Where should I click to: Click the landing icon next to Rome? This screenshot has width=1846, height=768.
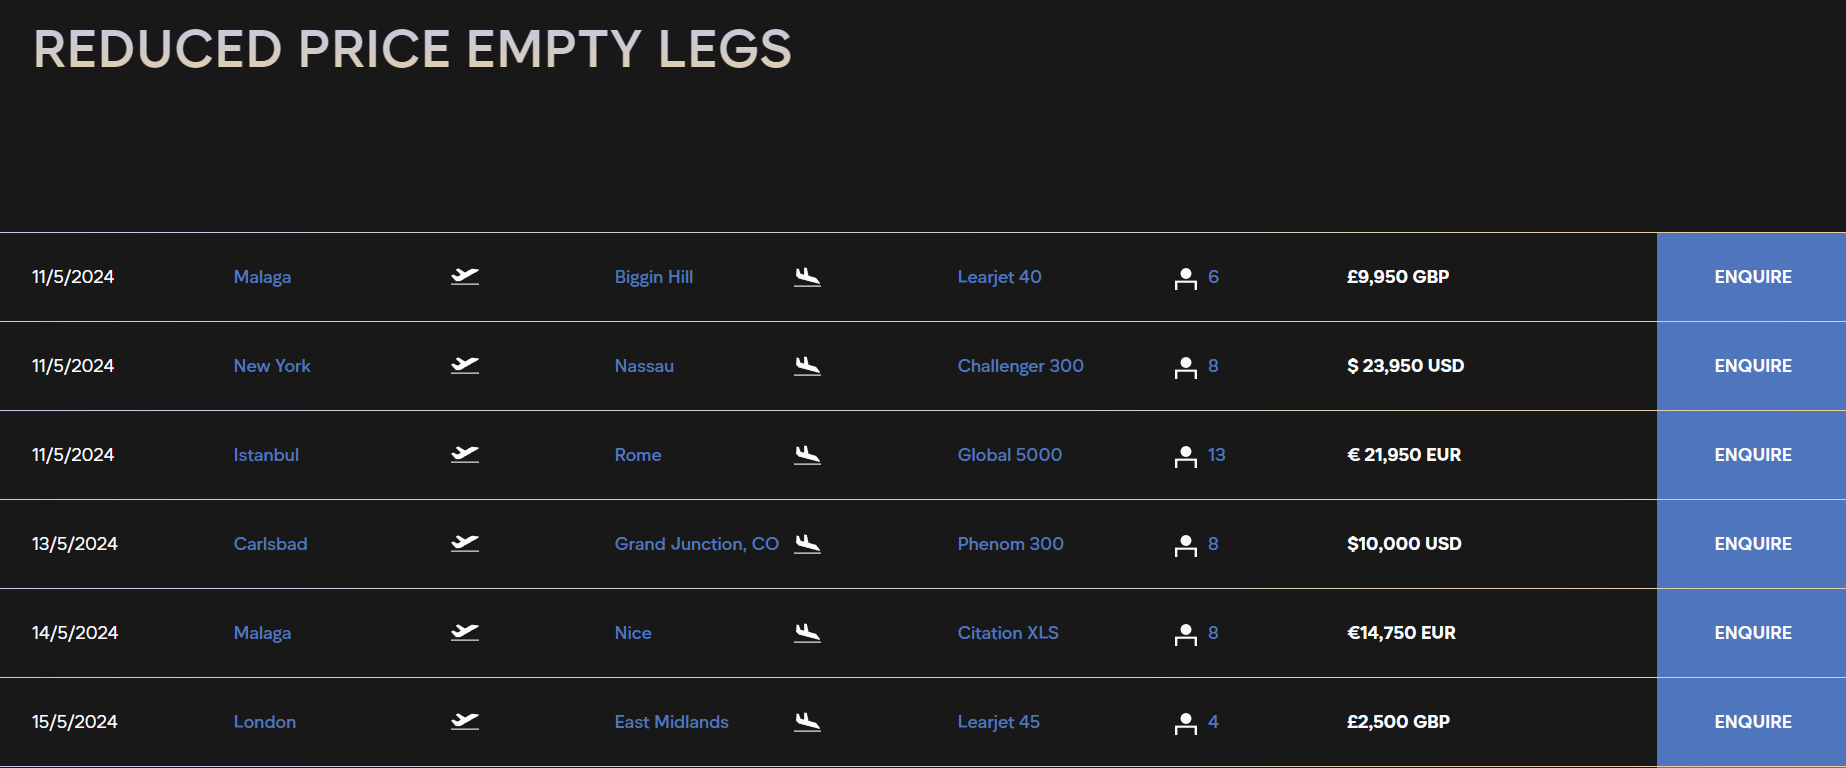pos(807,455)
